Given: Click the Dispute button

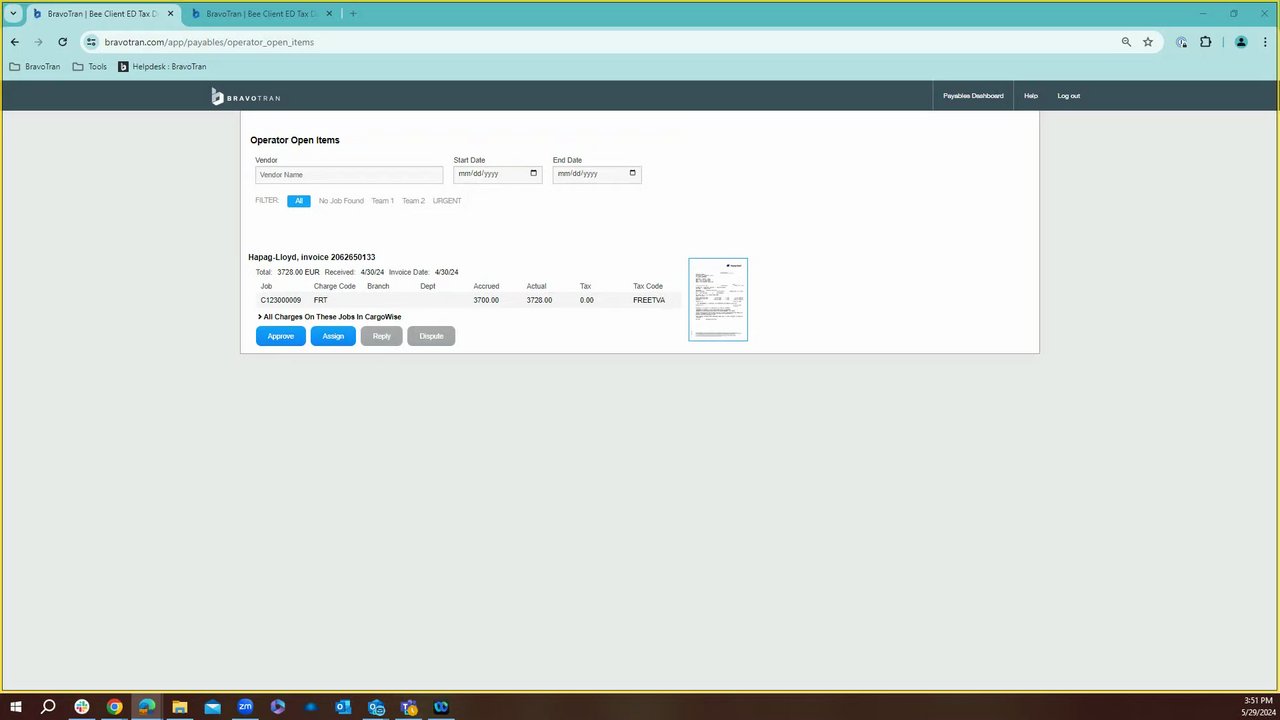Looking at the screenshot, I should [x=431, y=336].
